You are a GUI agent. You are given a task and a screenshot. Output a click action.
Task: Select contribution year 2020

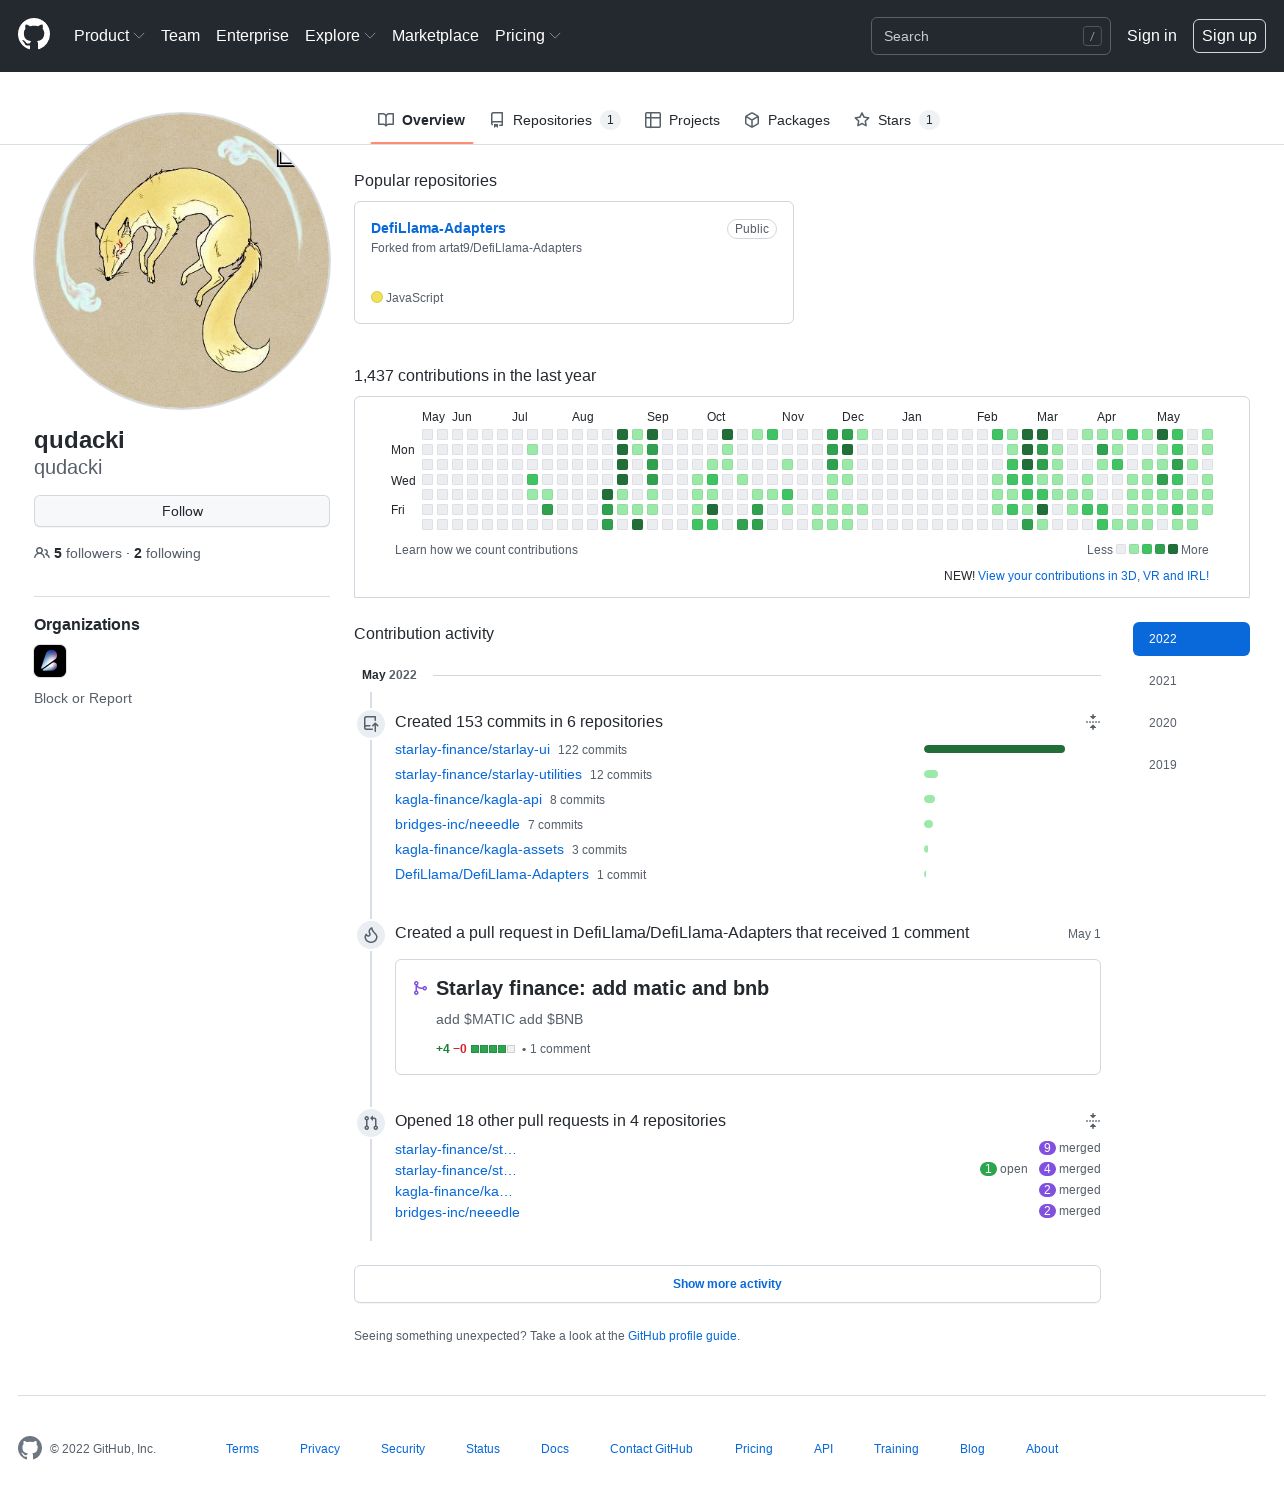click(x=1191, y=723)
